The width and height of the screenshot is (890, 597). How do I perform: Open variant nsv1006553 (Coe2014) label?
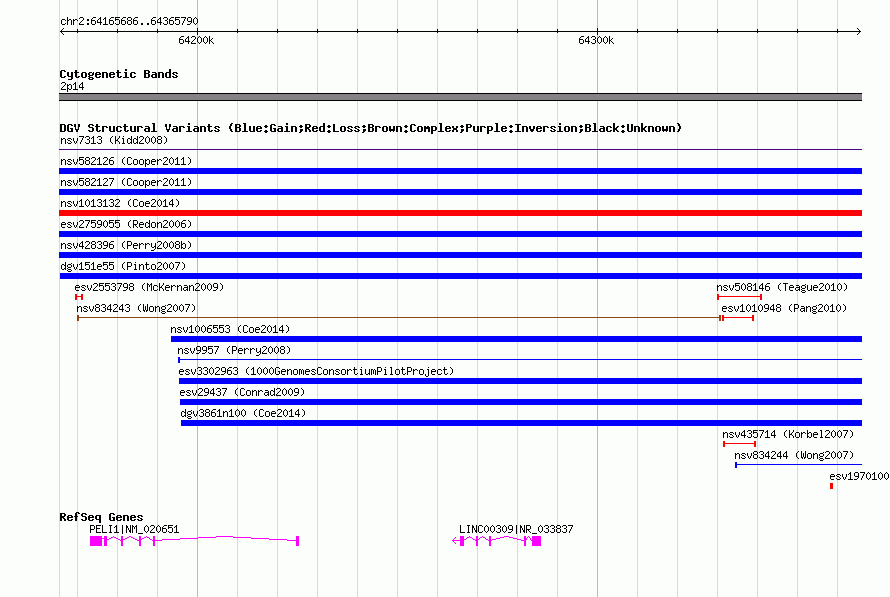tap(230, 329)
